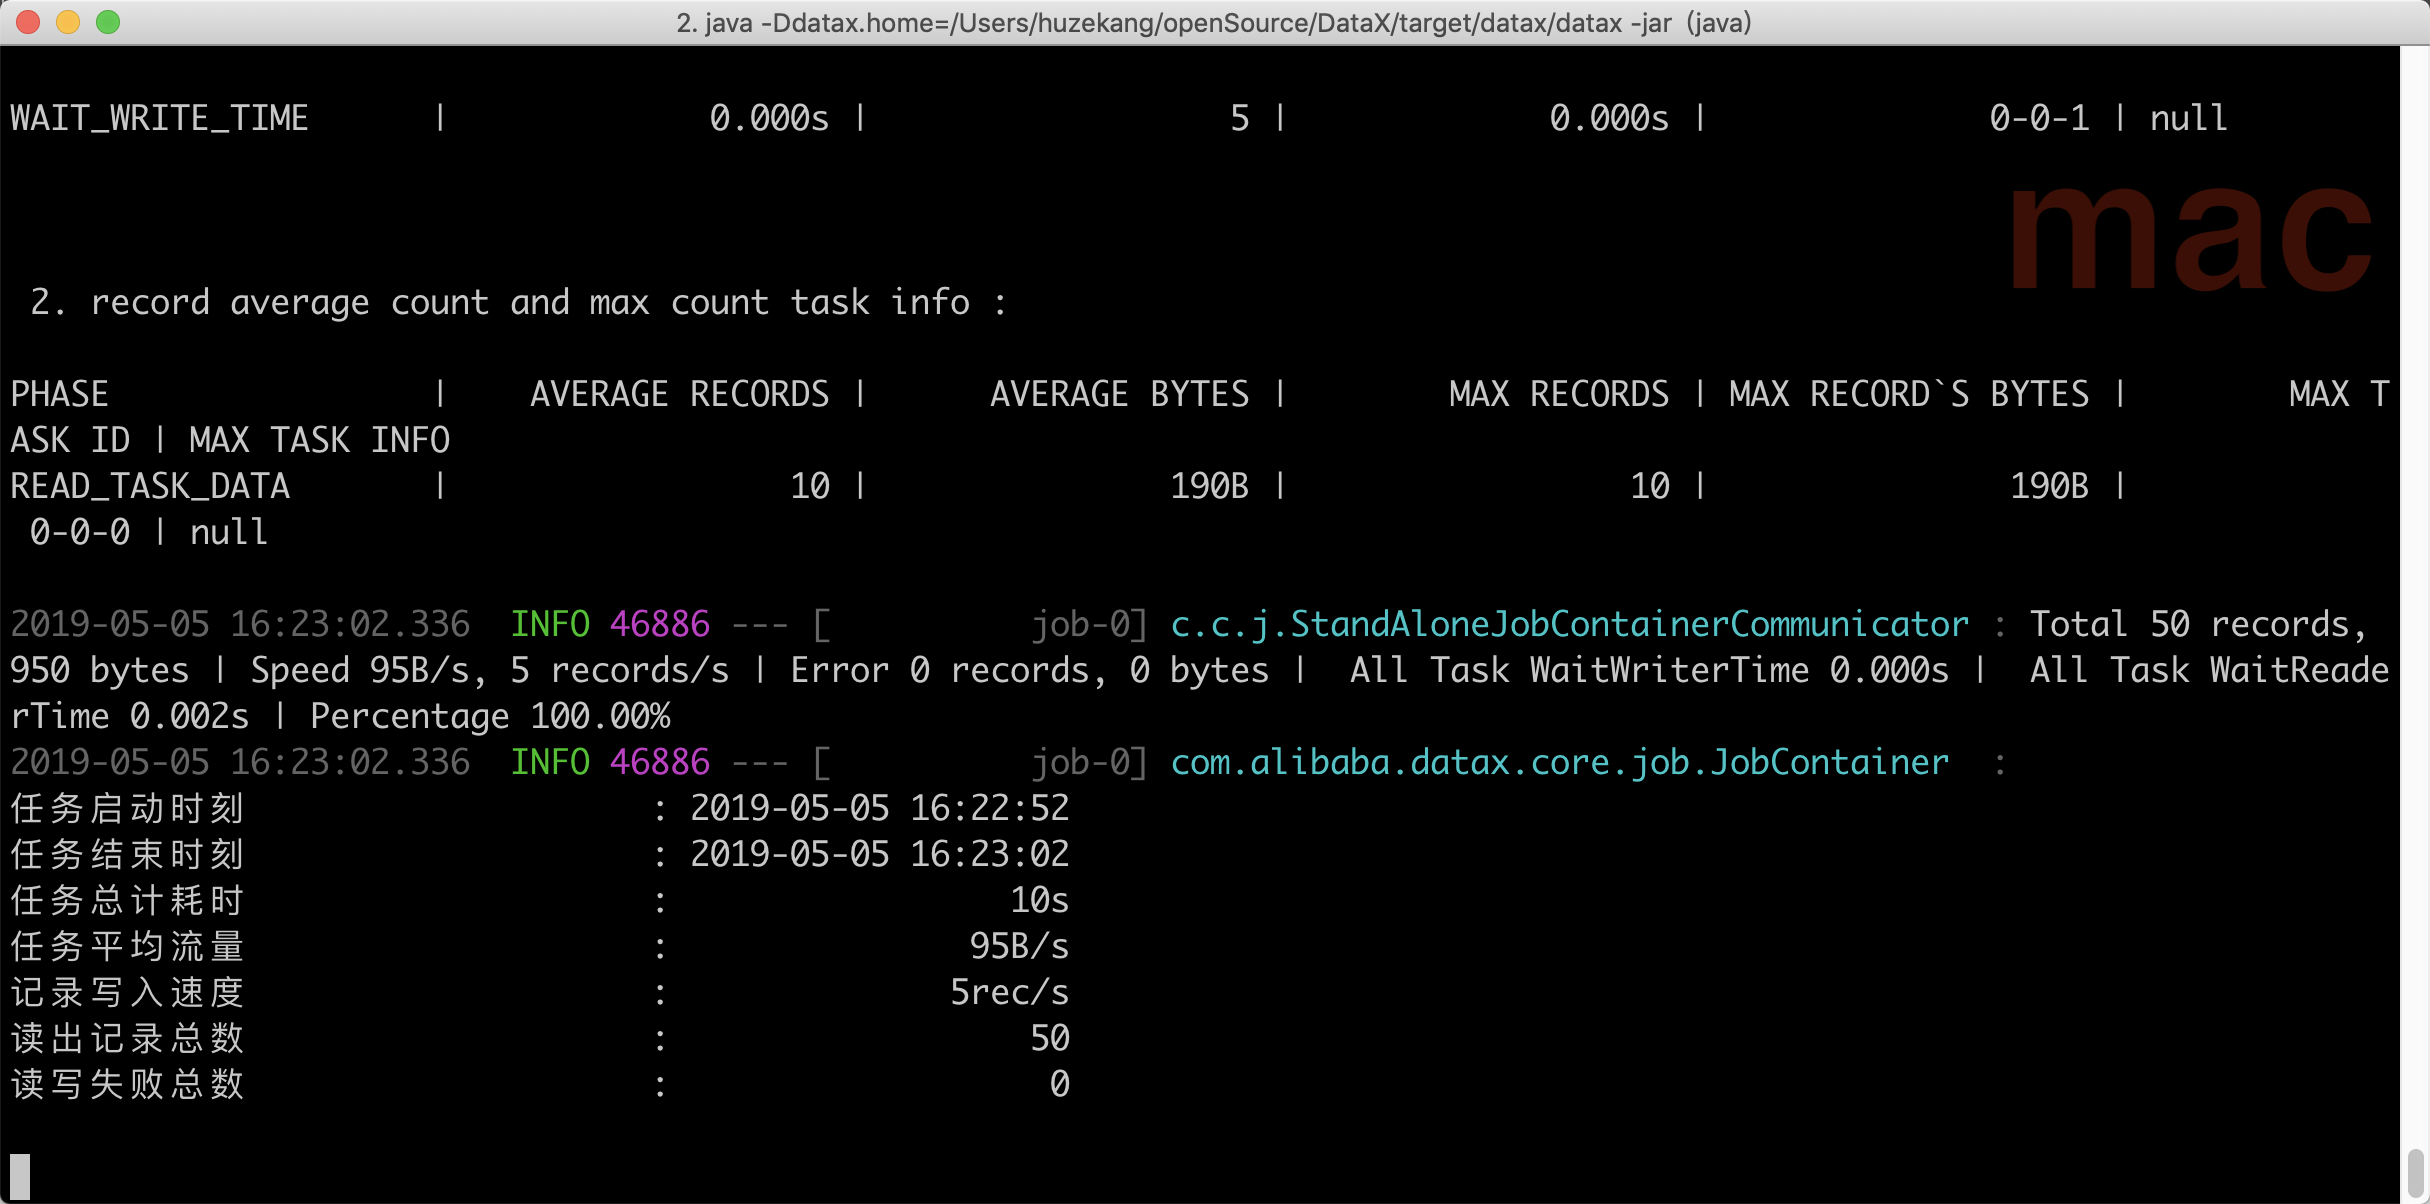Click the task start time 2019-05-05 16:22:52
Image resolution: width=2430 pixels, height=1204 pixels.
(x=879, y=808)
